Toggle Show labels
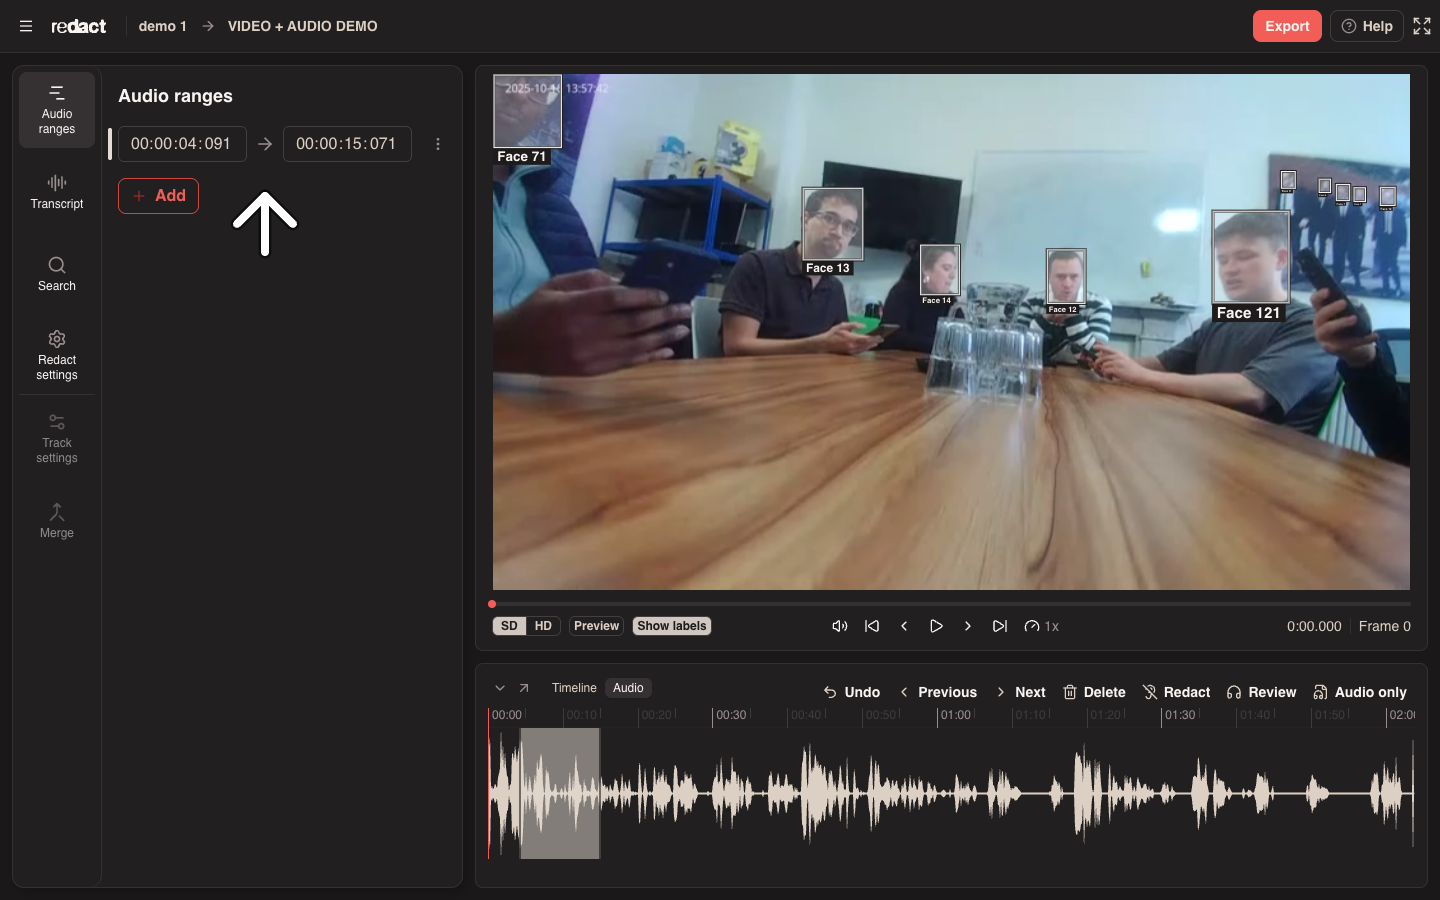 [672, 626]
